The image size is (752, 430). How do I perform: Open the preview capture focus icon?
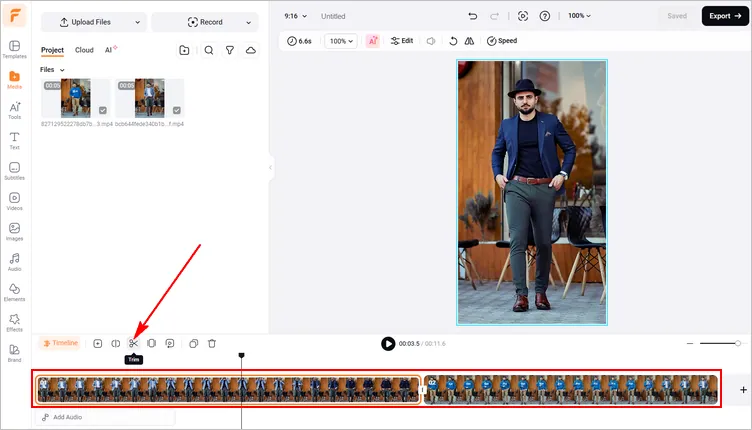[523, 16]
